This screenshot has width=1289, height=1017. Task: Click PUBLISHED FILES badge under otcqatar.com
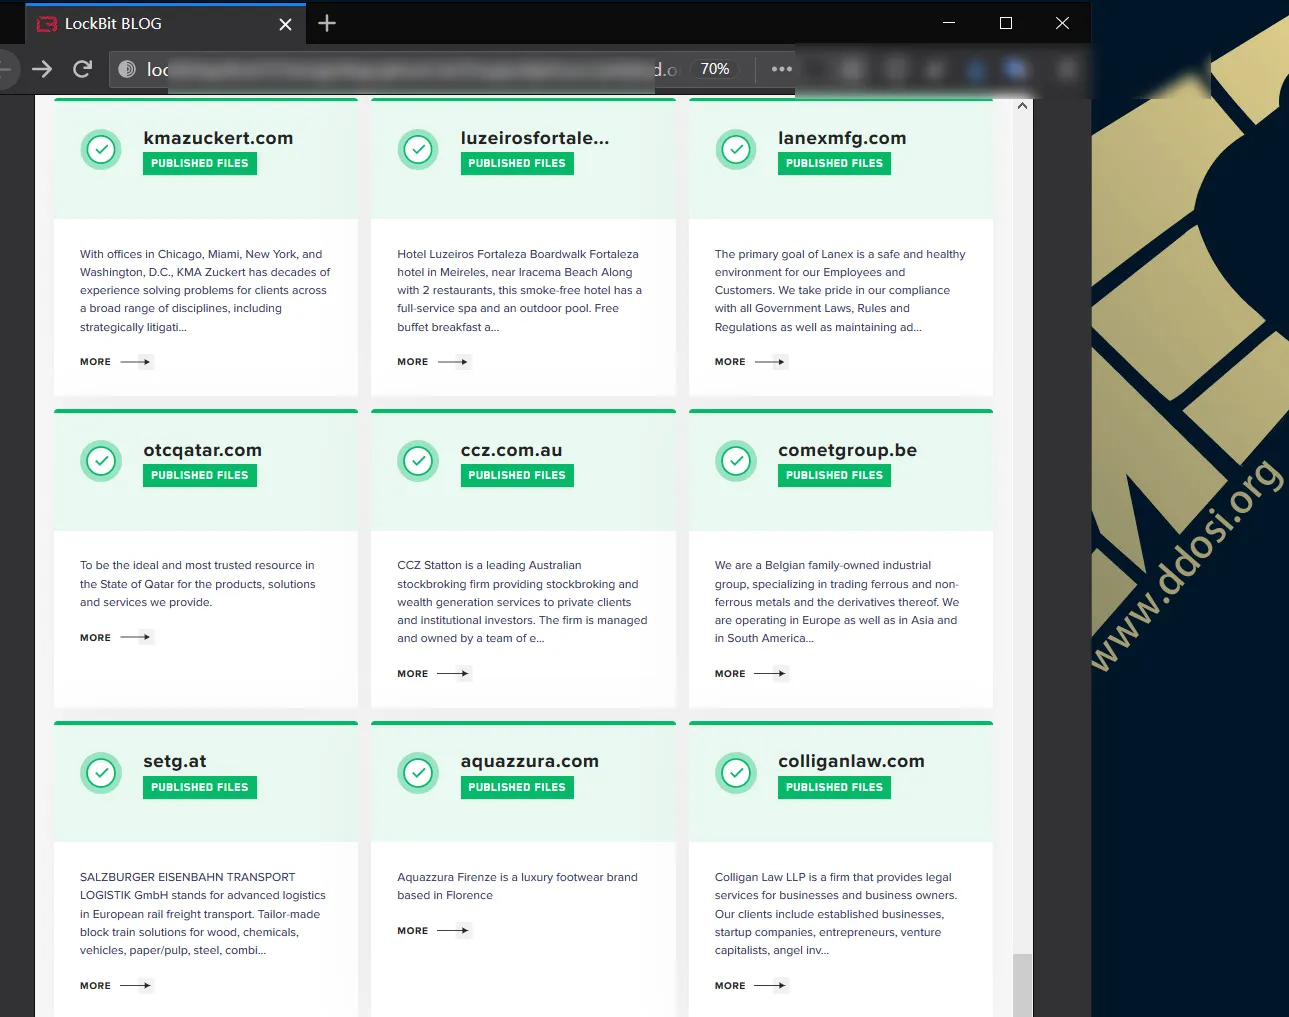click(x=200, y=475)
